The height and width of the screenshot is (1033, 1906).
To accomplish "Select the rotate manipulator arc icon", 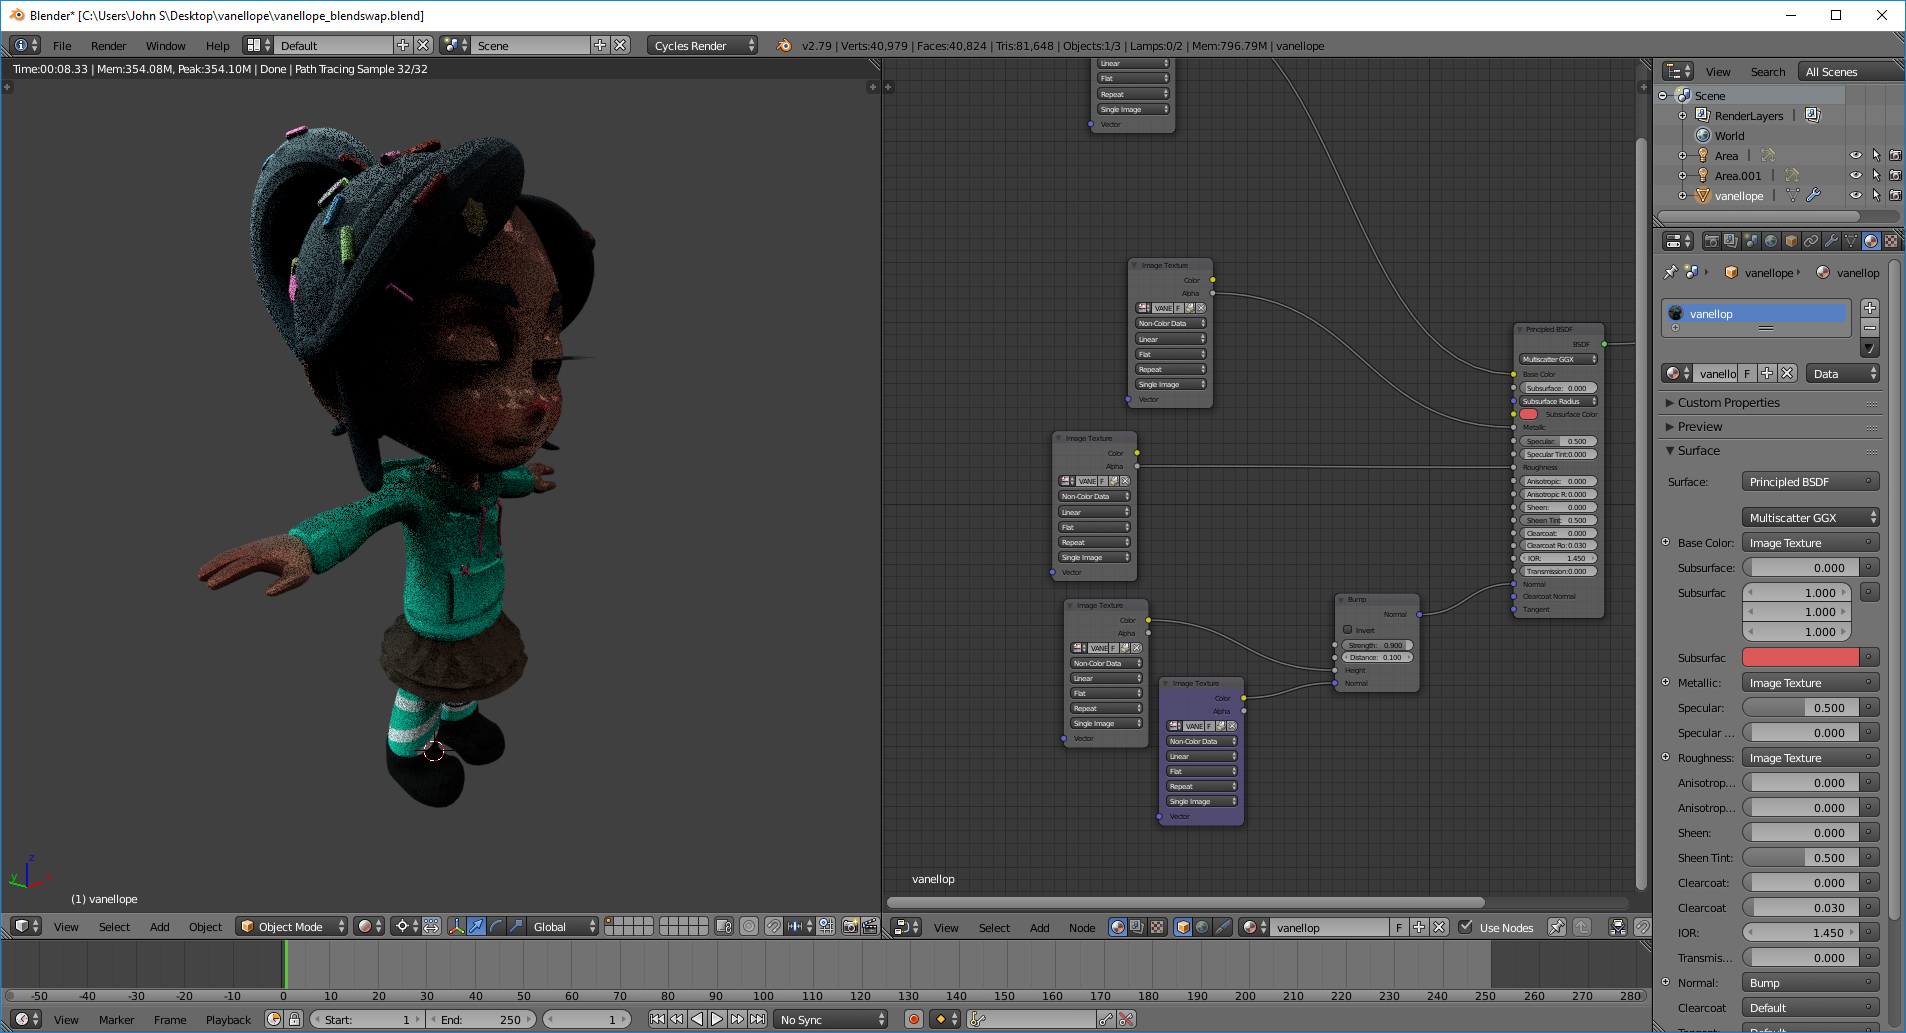I will (x=496, y=927).
